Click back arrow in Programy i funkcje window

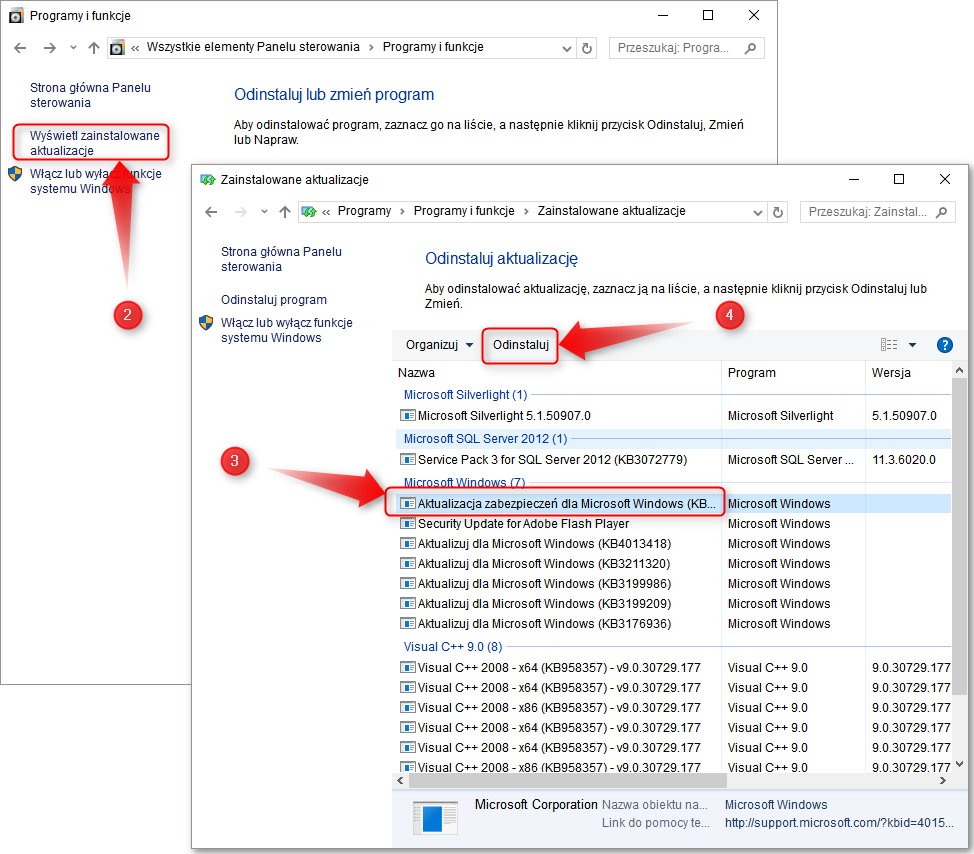[x=21, y=48]
